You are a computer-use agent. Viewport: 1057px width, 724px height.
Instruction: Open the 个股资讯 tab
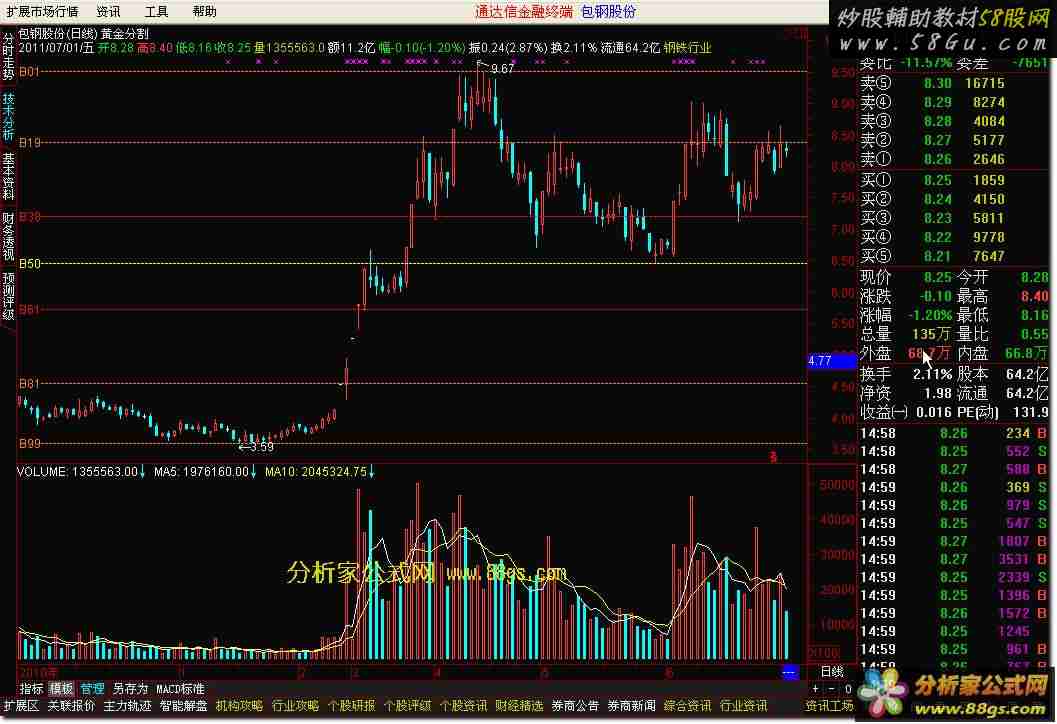[463, 706]
